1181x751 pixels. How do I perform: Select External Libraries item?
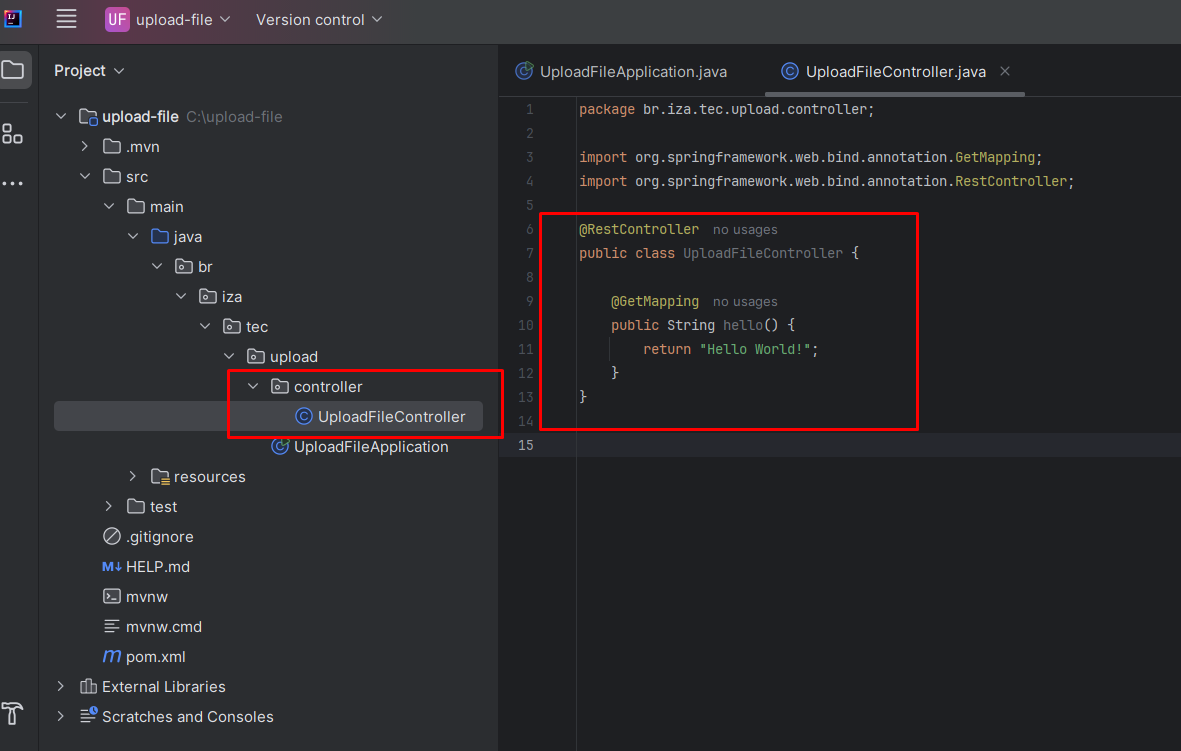[163, 686]
